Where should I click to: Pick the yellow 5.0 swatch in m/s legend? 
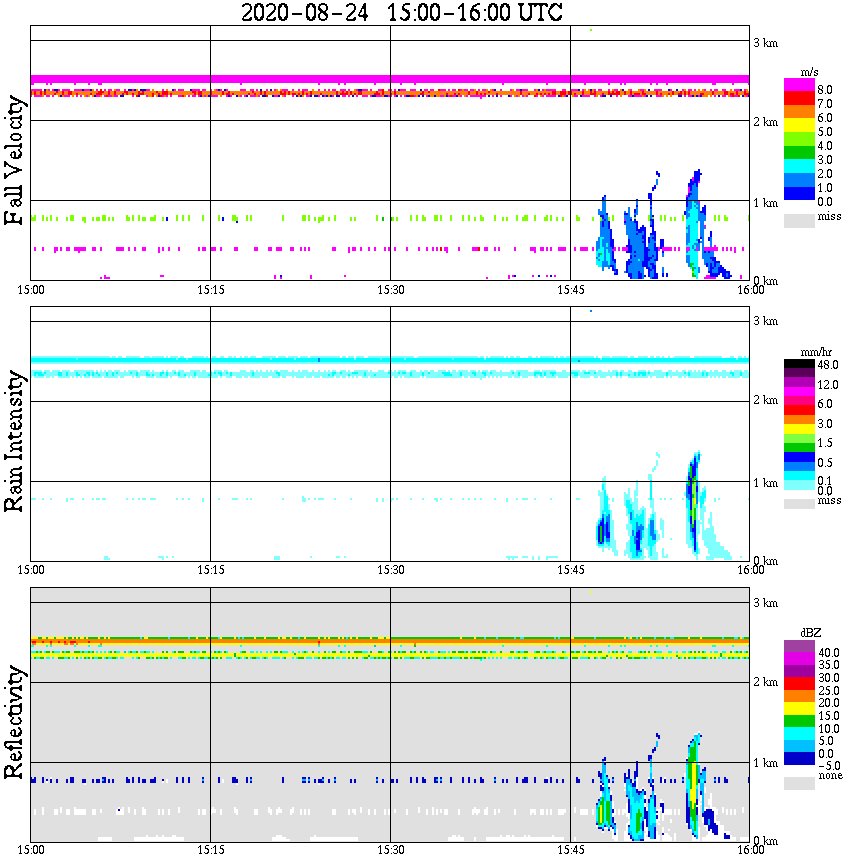point(799,126)
